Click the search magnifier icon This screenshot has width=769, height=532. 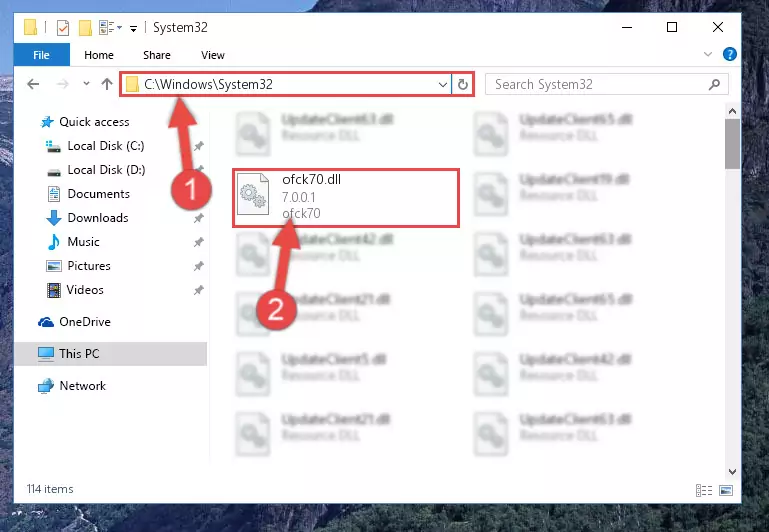(715, 84)
